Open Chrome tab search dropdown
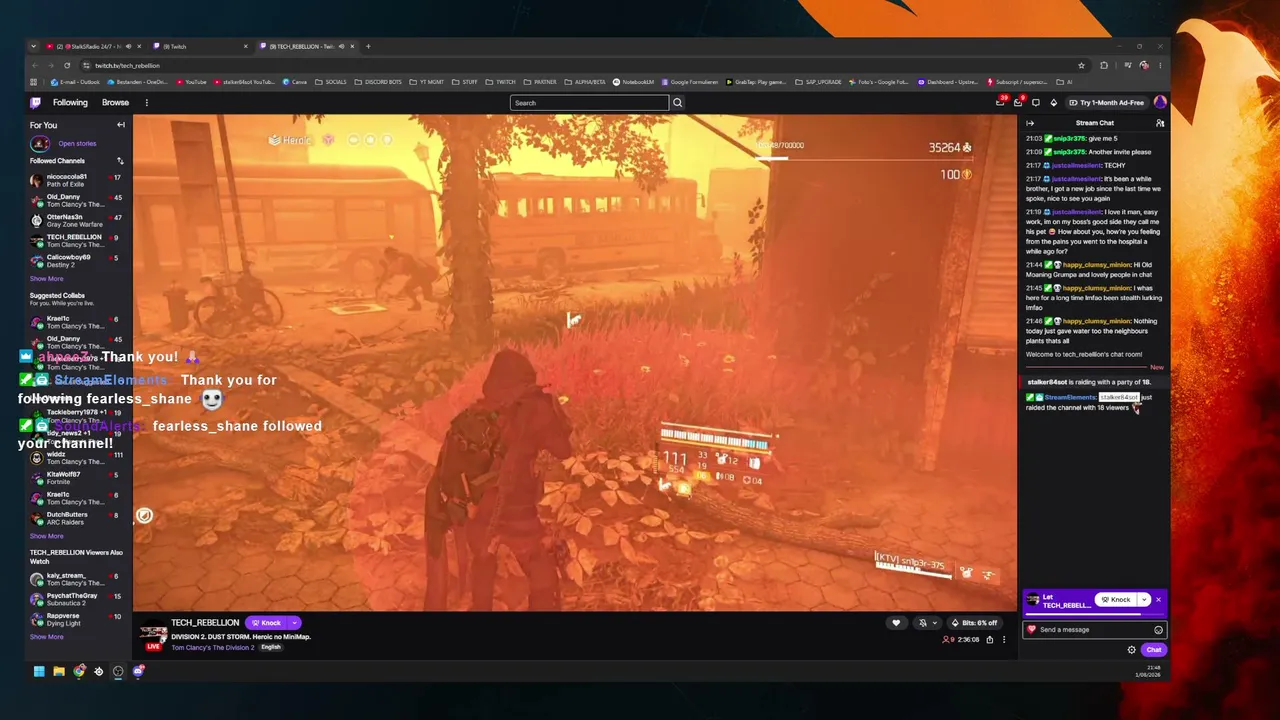The image size is (1280, 720). (33, 46)
